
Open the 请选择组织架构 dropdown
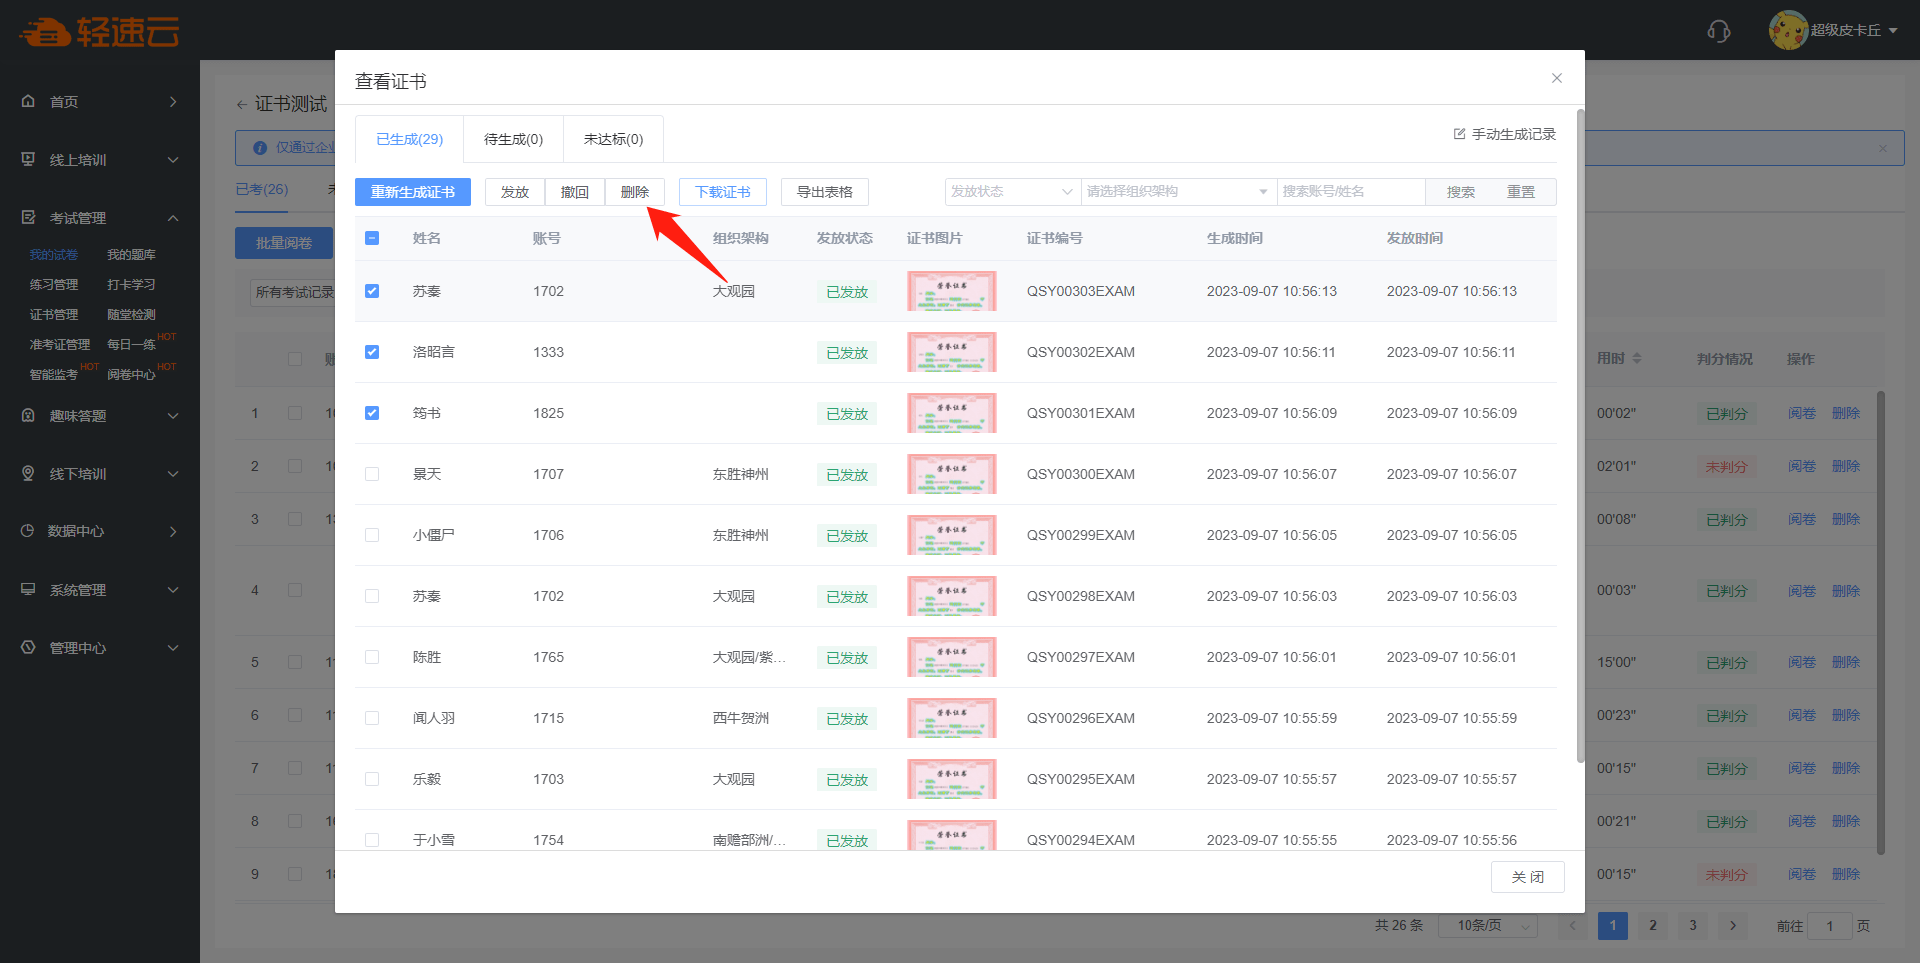tap(1177, 192)
